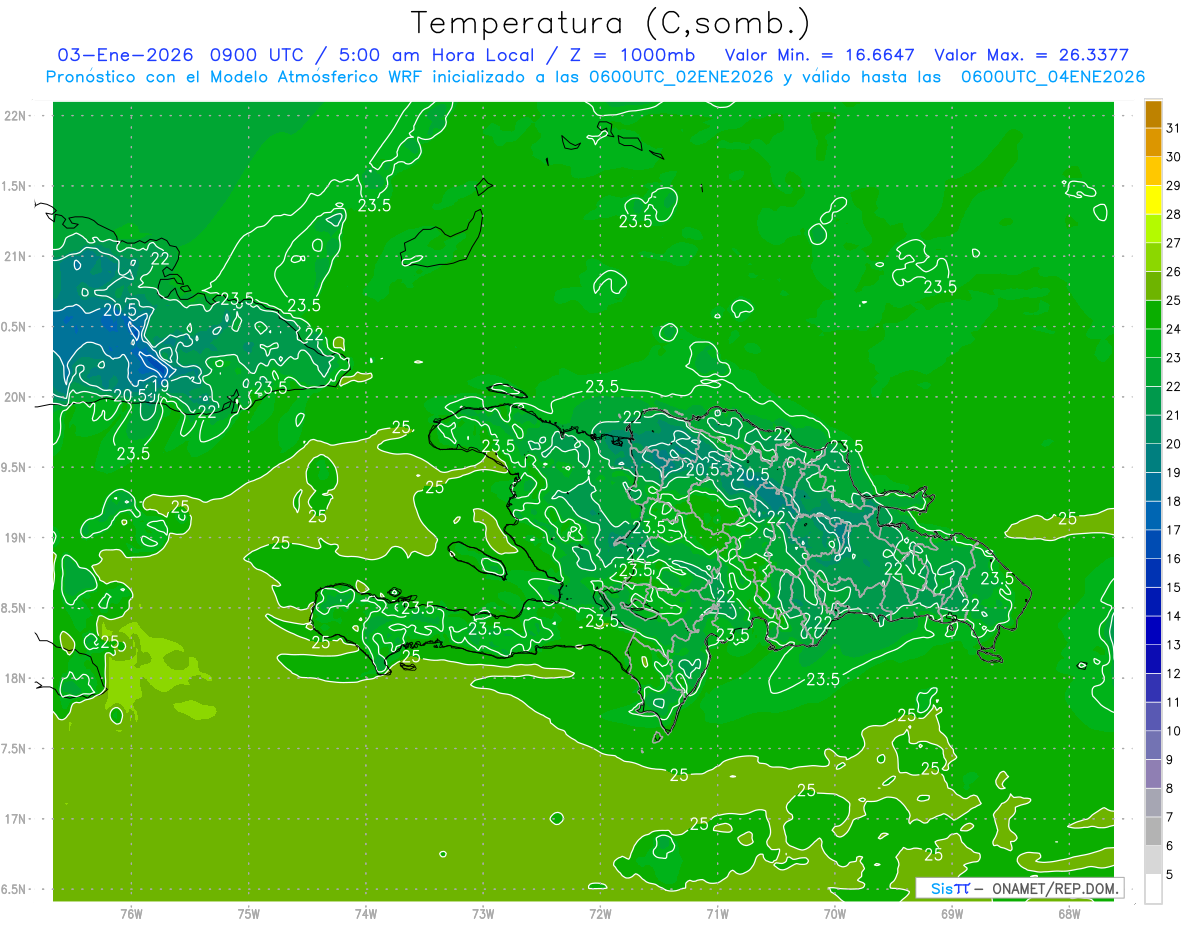Click the WRF initialization time '0600UTC_02ENE2026'
Viewport: 1200px width, 927px height.
click(681, 77)
